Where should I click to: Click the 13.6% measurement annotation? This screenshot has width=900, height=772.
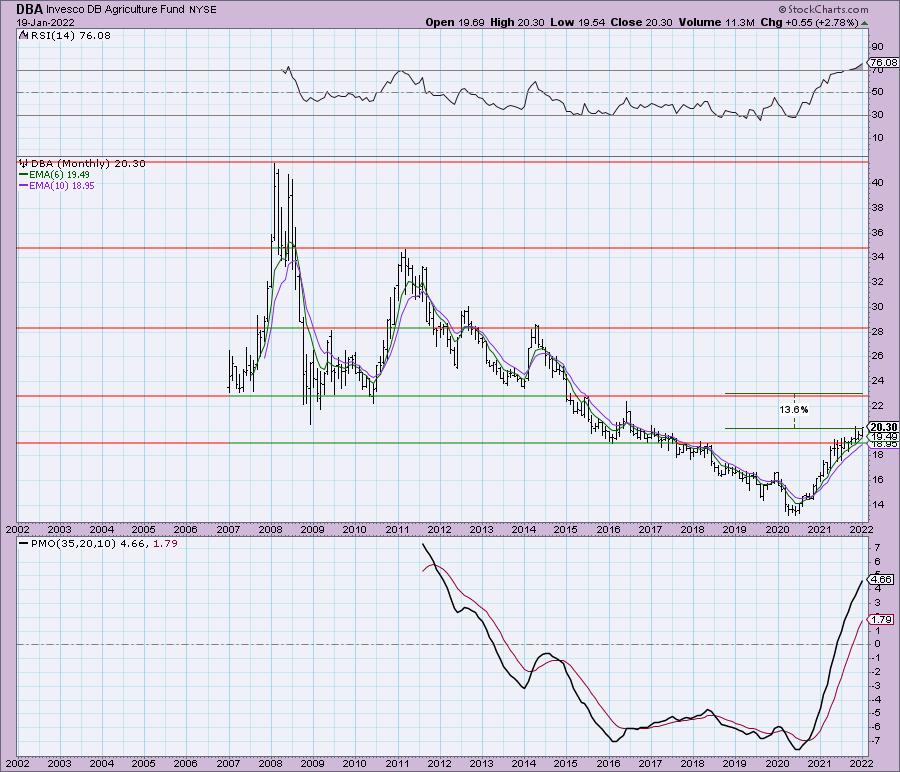click(794, 409)
